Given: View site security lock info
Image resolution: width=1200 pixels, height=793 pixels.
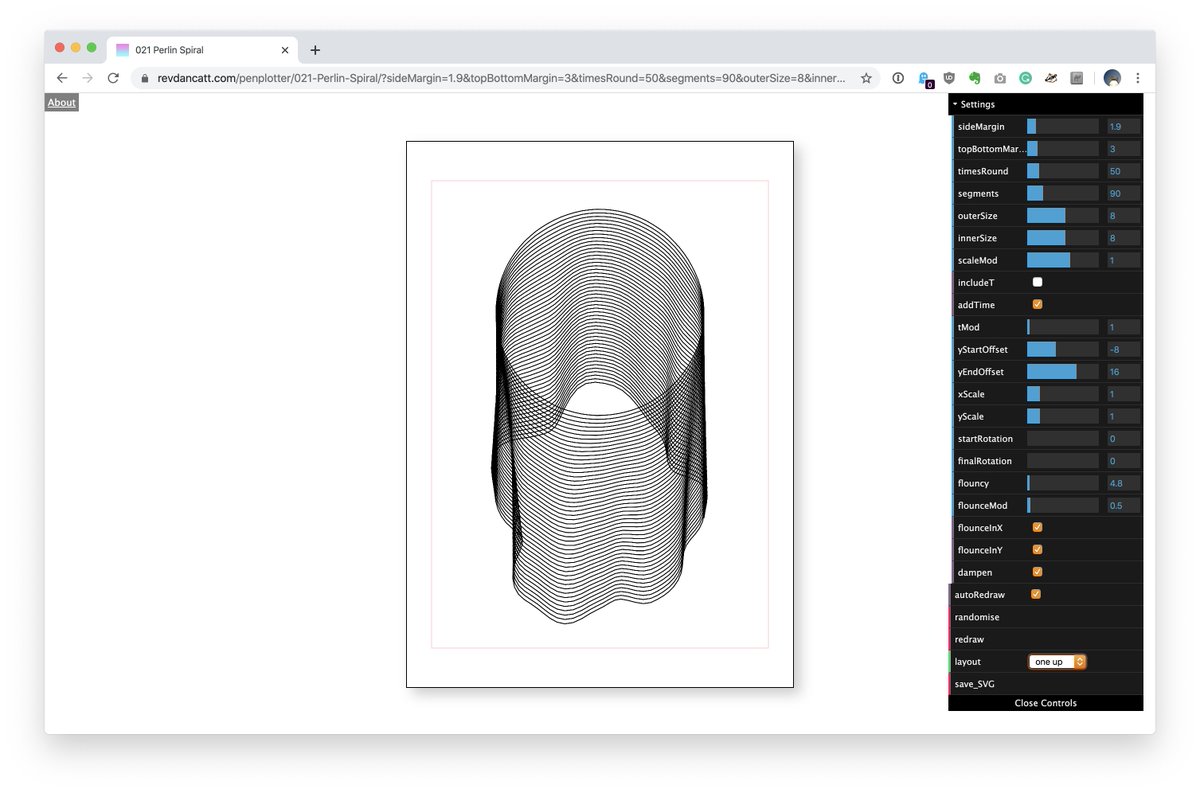Looking at the screenshot, I should (145, 78).
